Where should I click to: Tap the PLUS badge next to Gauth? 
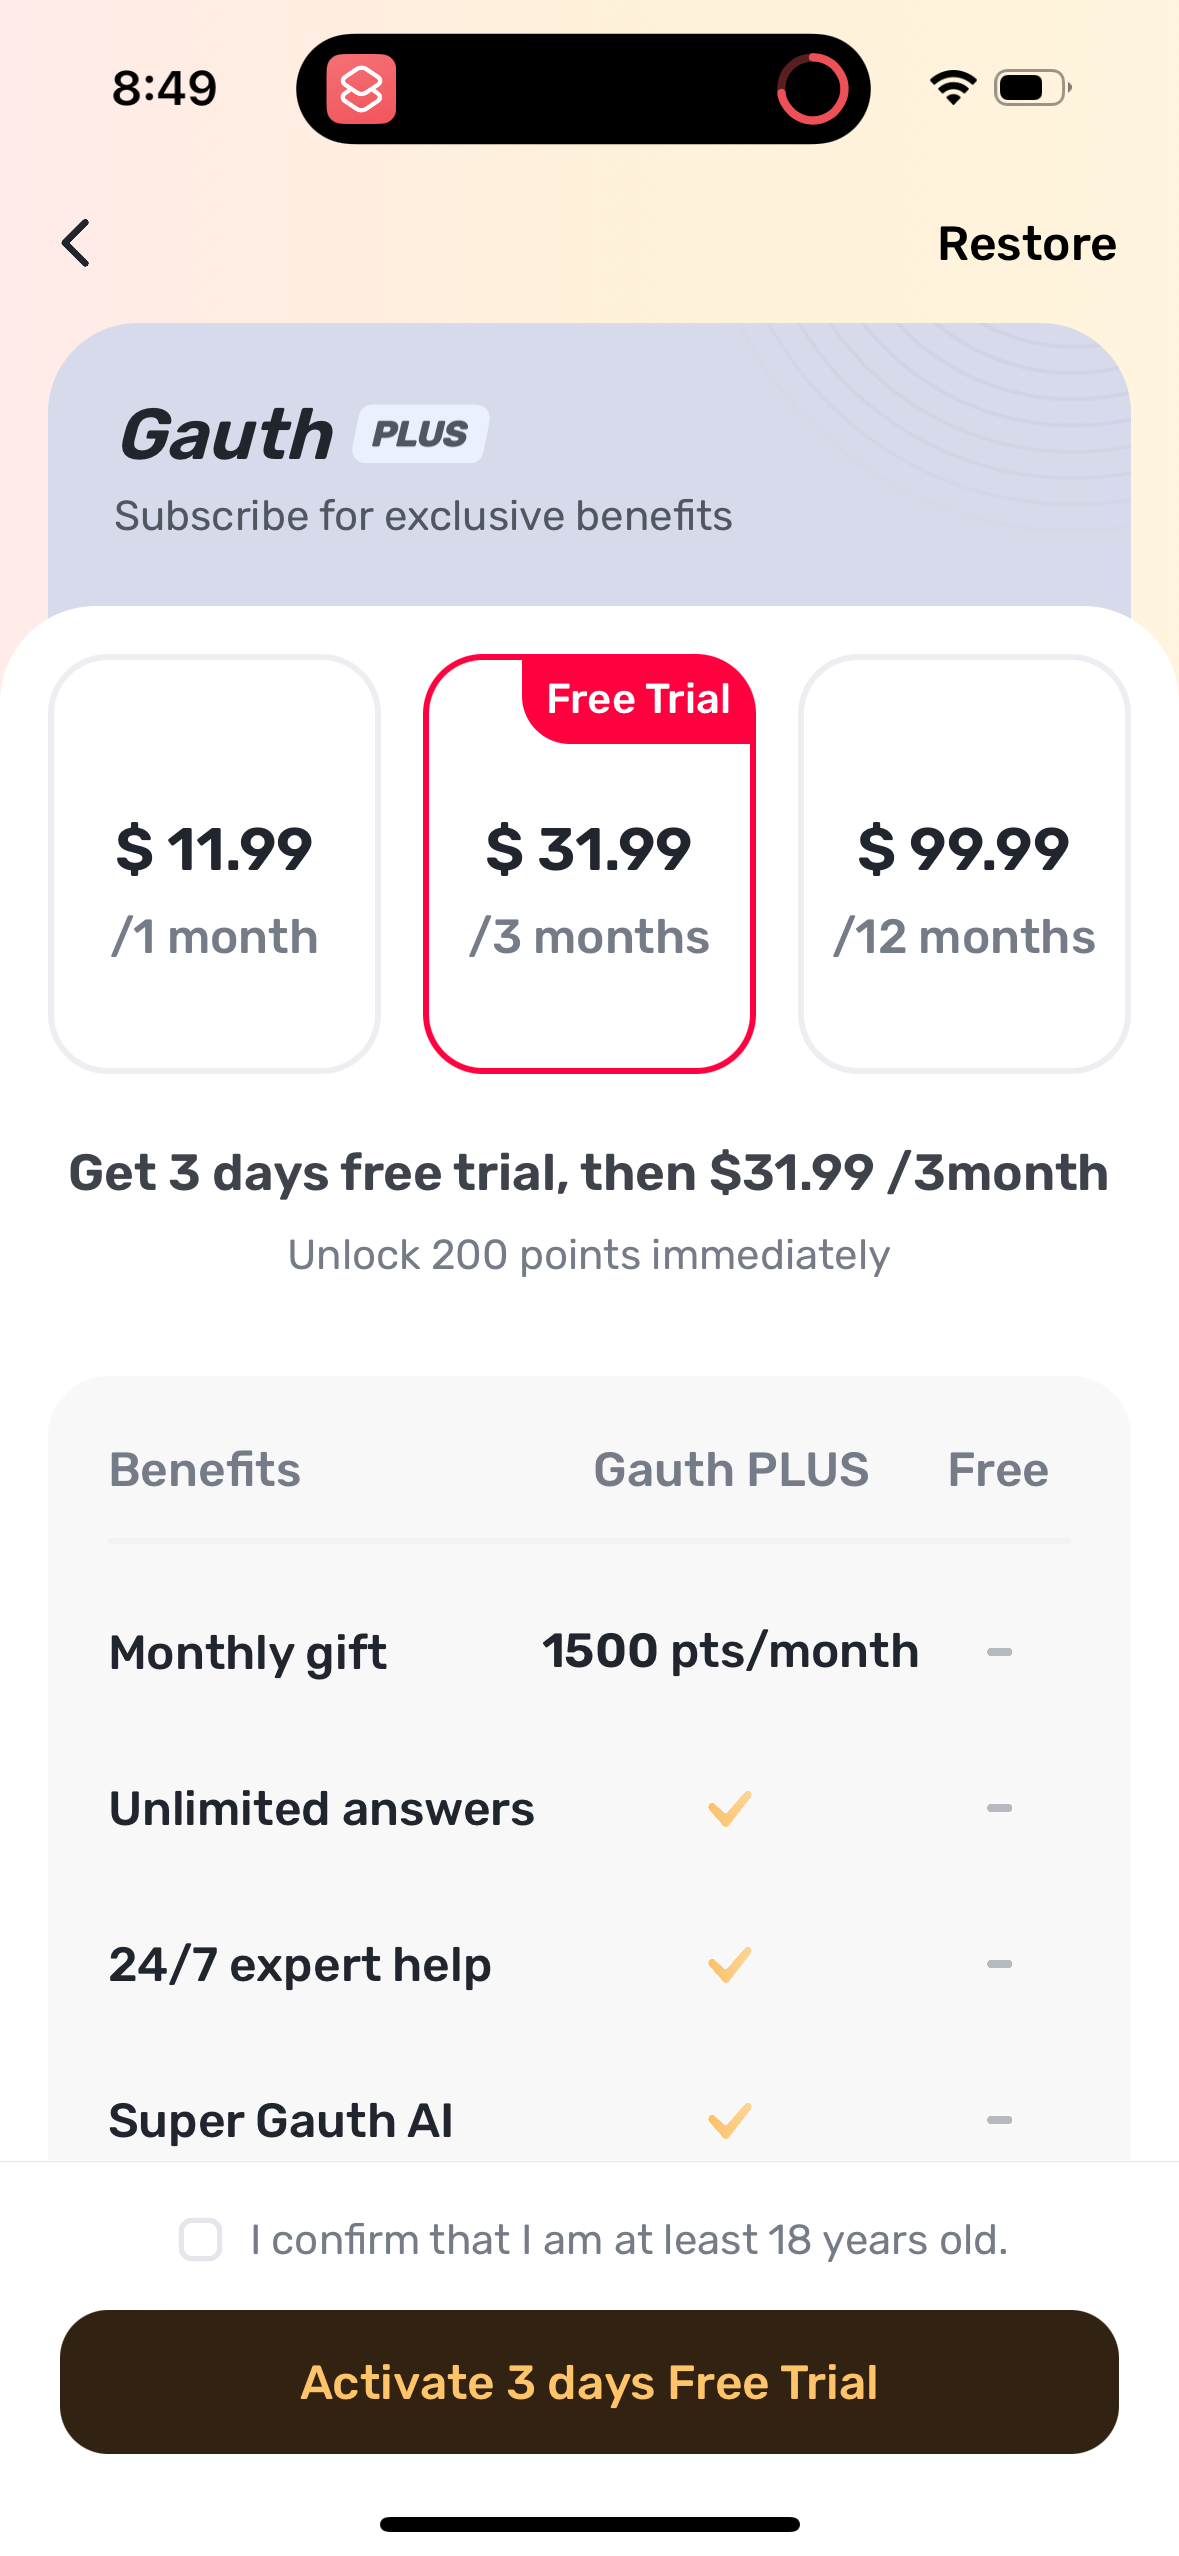coord(421,434)
